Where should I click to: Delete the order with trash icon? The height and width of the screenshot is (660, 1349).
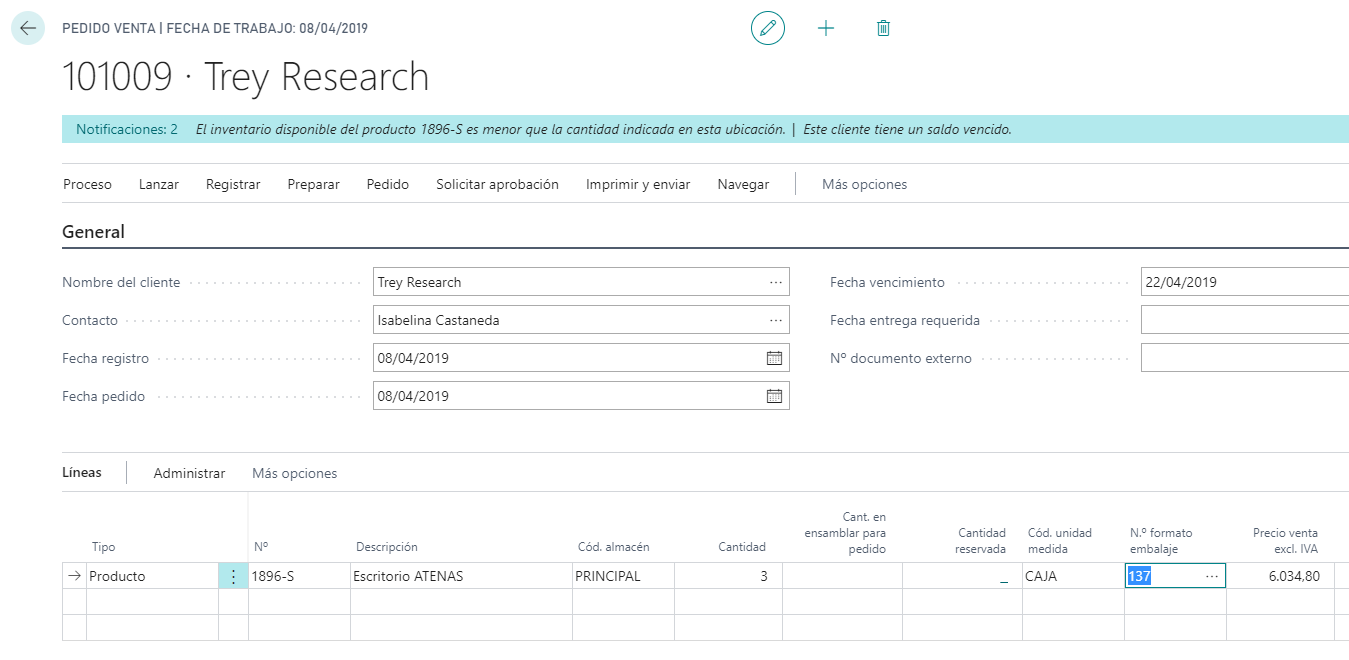click(883, 28)
